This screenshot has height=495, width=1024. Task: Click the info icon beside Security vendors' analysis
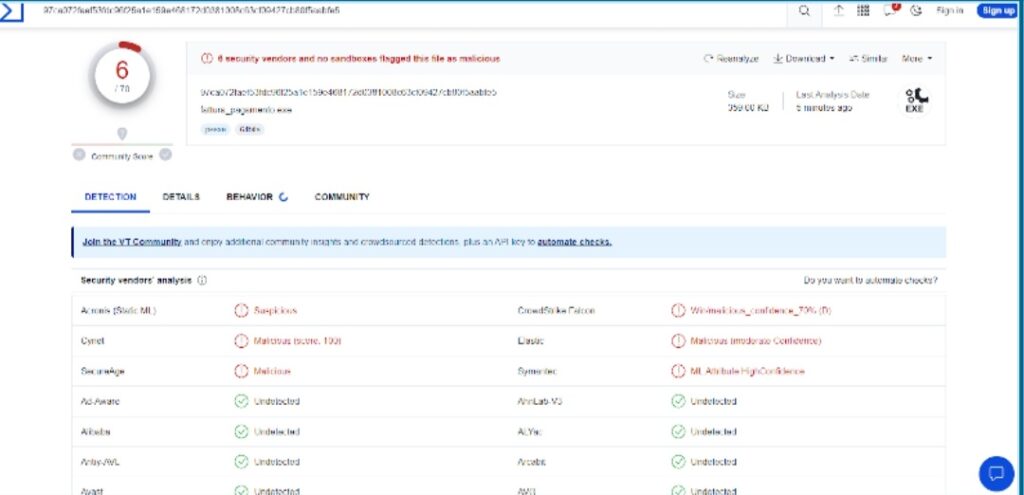[x=202, y=281]
